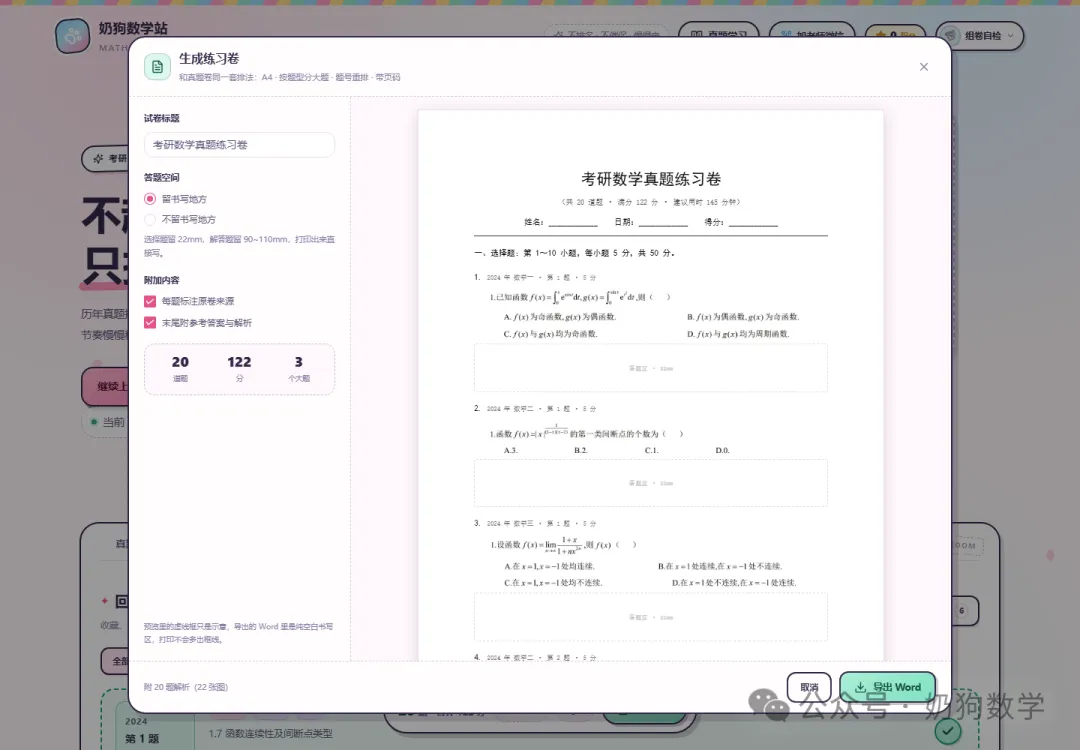Click the 3 个大题 count
The height and width of the screenshot is (750, 1080).
pos(298,368)
